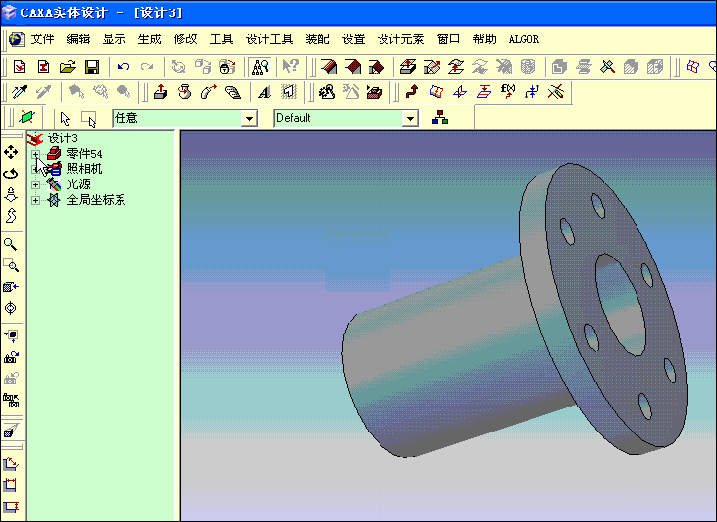717x522 pixels.
Task: Click the blue eyedropper pick-up icon
Action: pyautogui.click(x=20, y=92)
